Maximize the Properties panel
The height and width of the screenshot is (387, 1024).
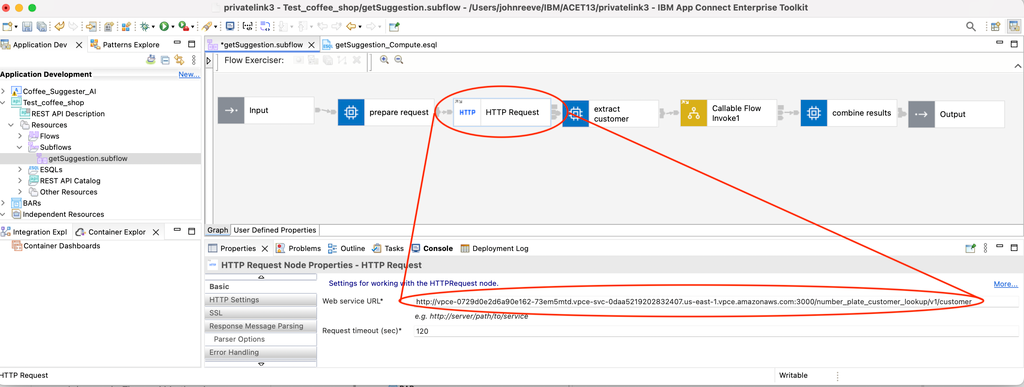[x=1014, y=248]
